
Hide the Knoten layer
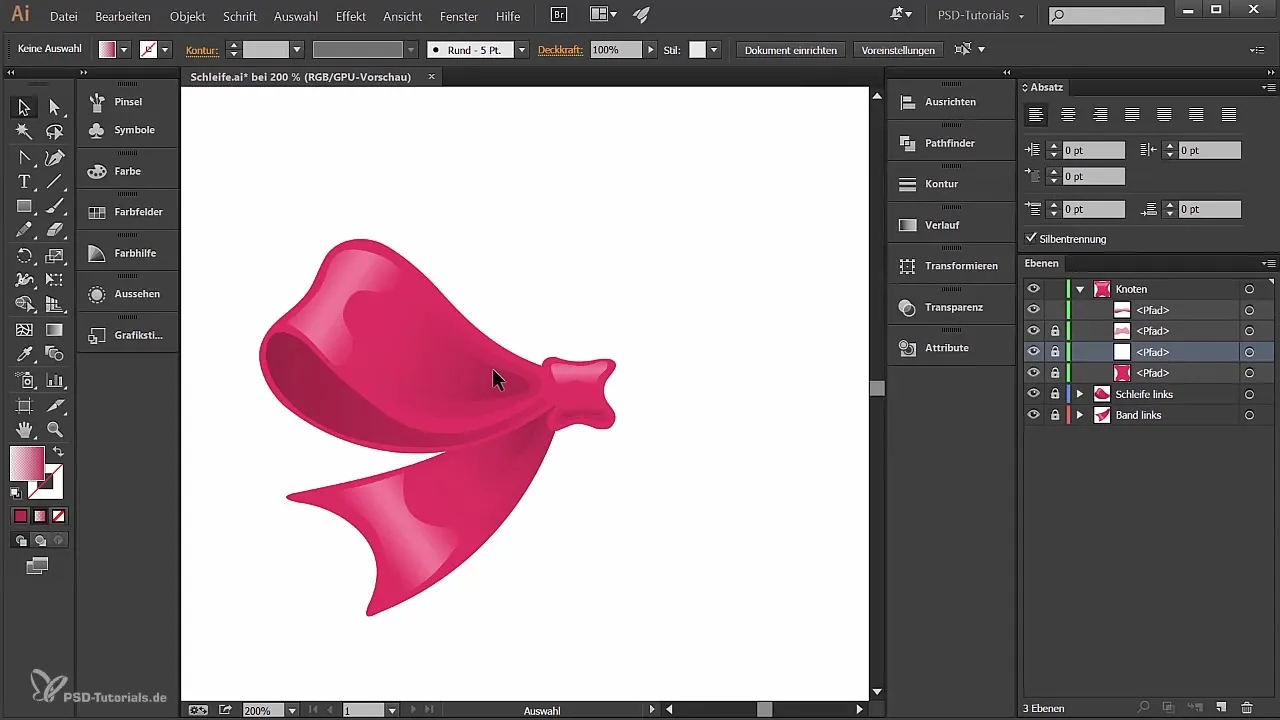[x=1034, y=289]
